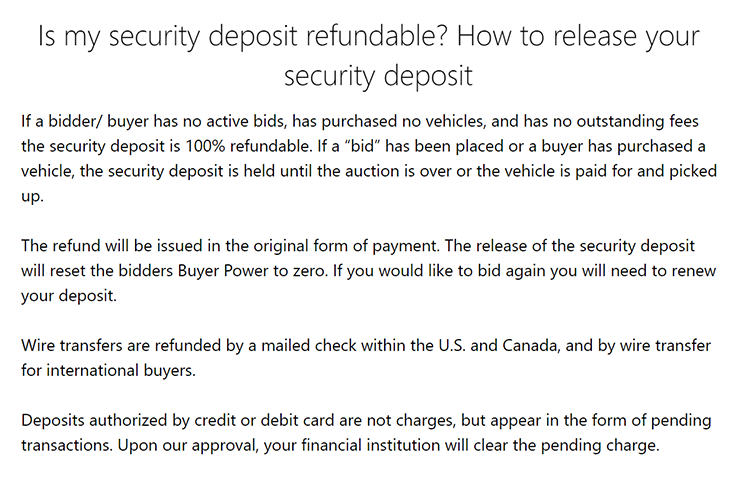The width and height of the screenshot is (740, 482).
Task: Click the words 'mailed check'
Action: [309, 346]
